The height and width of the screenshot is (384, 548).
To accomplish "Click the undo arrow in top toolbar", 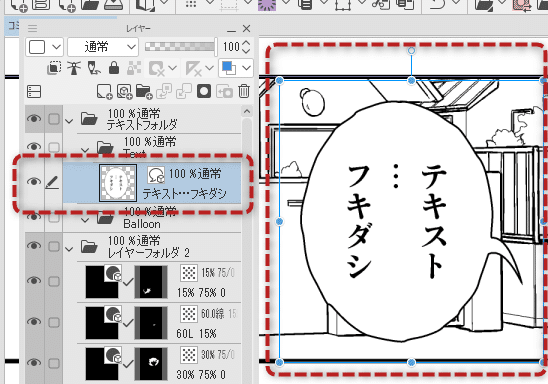I will (437, 4).
